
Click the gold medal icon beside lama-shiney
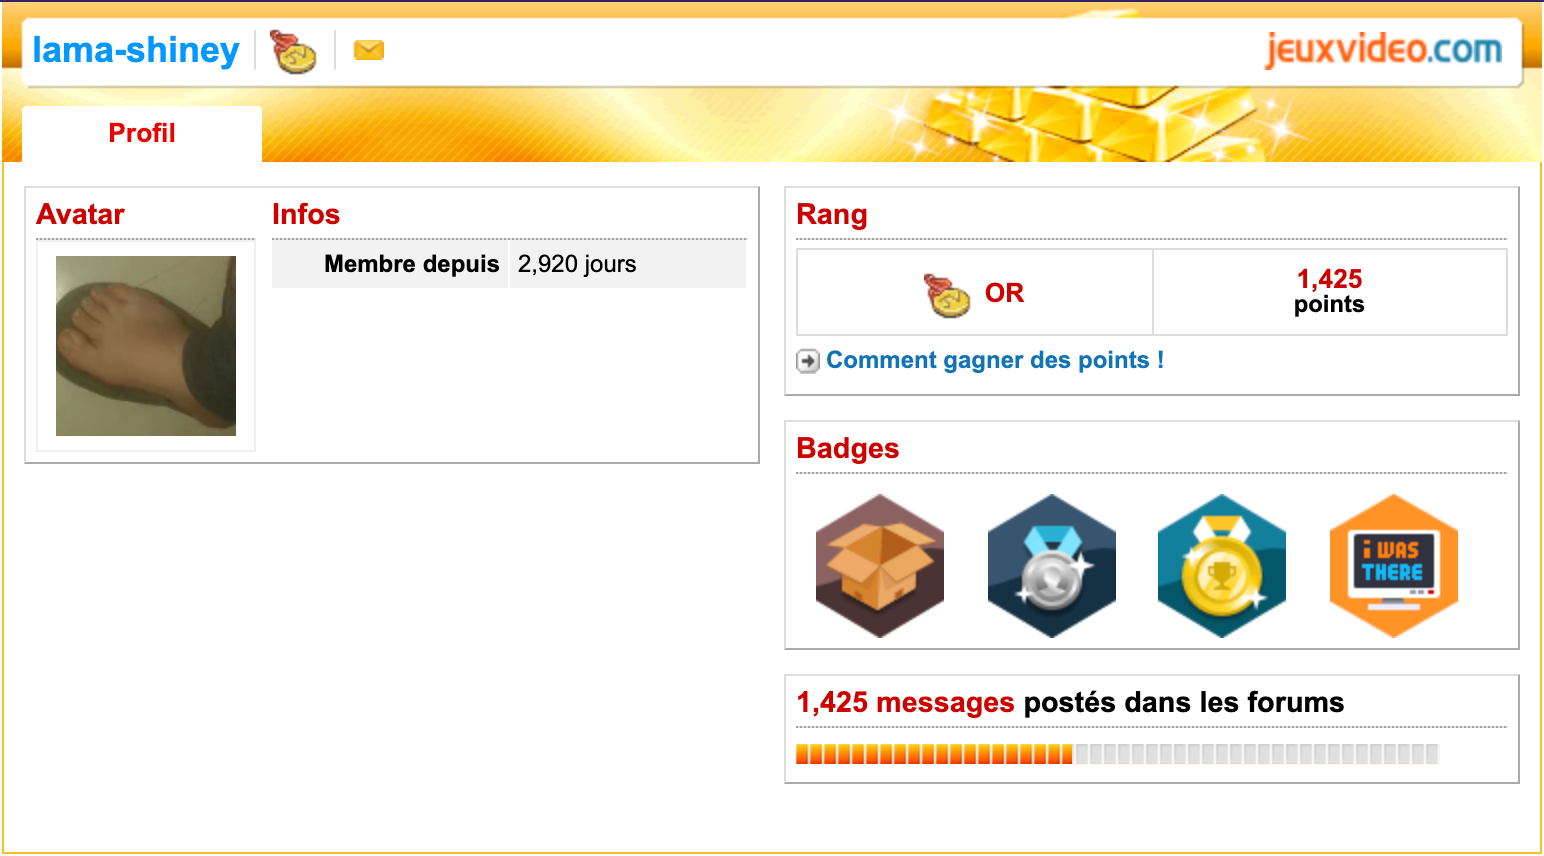293,51
